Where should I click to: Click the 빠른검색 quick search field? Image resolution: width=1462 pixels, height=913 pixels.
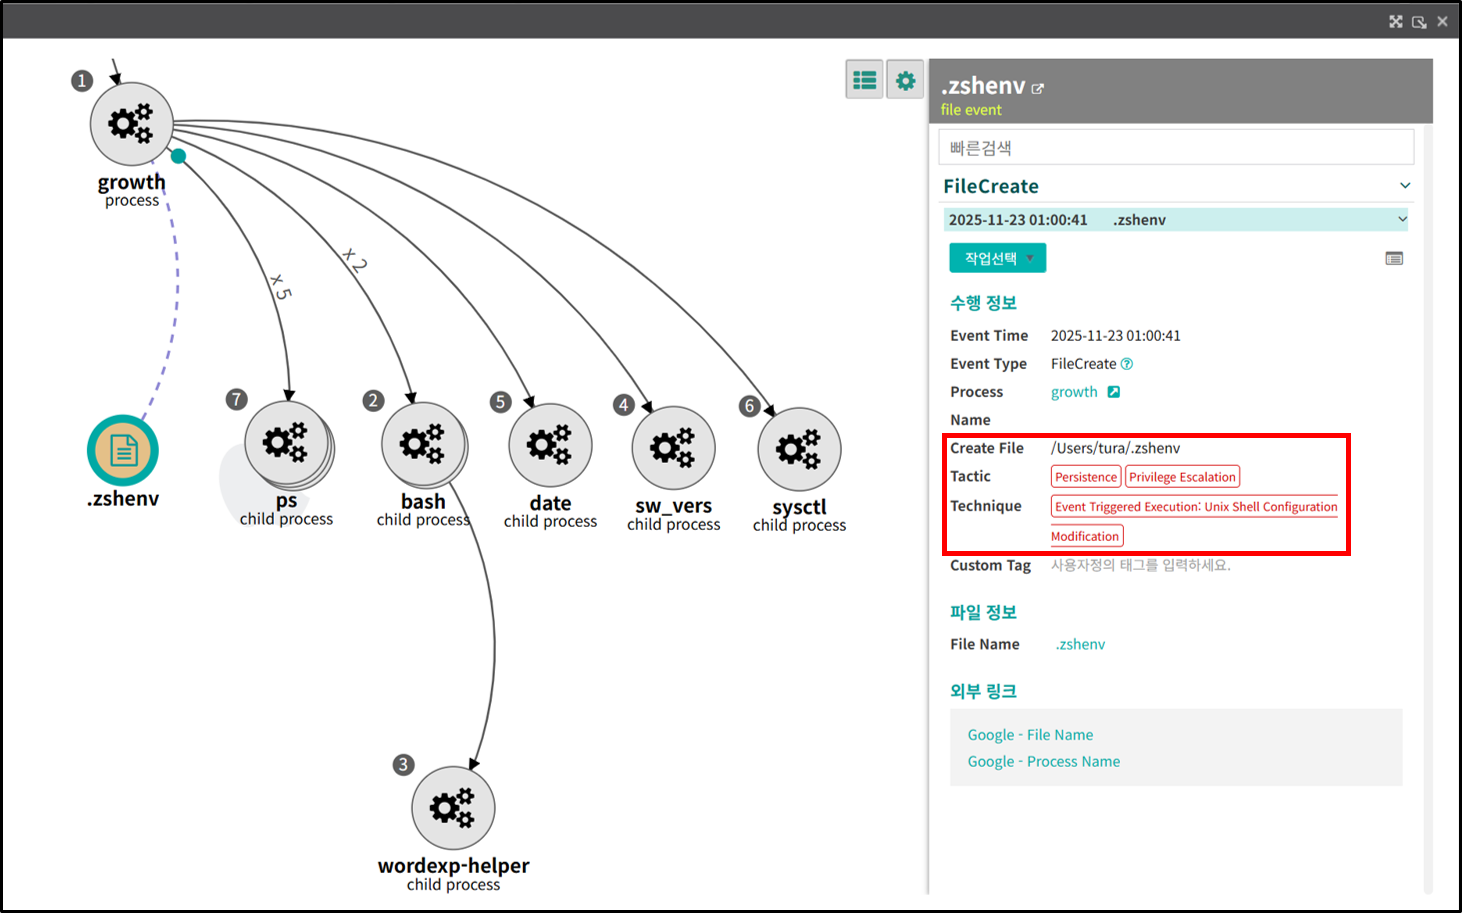[x=1175, y=148]
